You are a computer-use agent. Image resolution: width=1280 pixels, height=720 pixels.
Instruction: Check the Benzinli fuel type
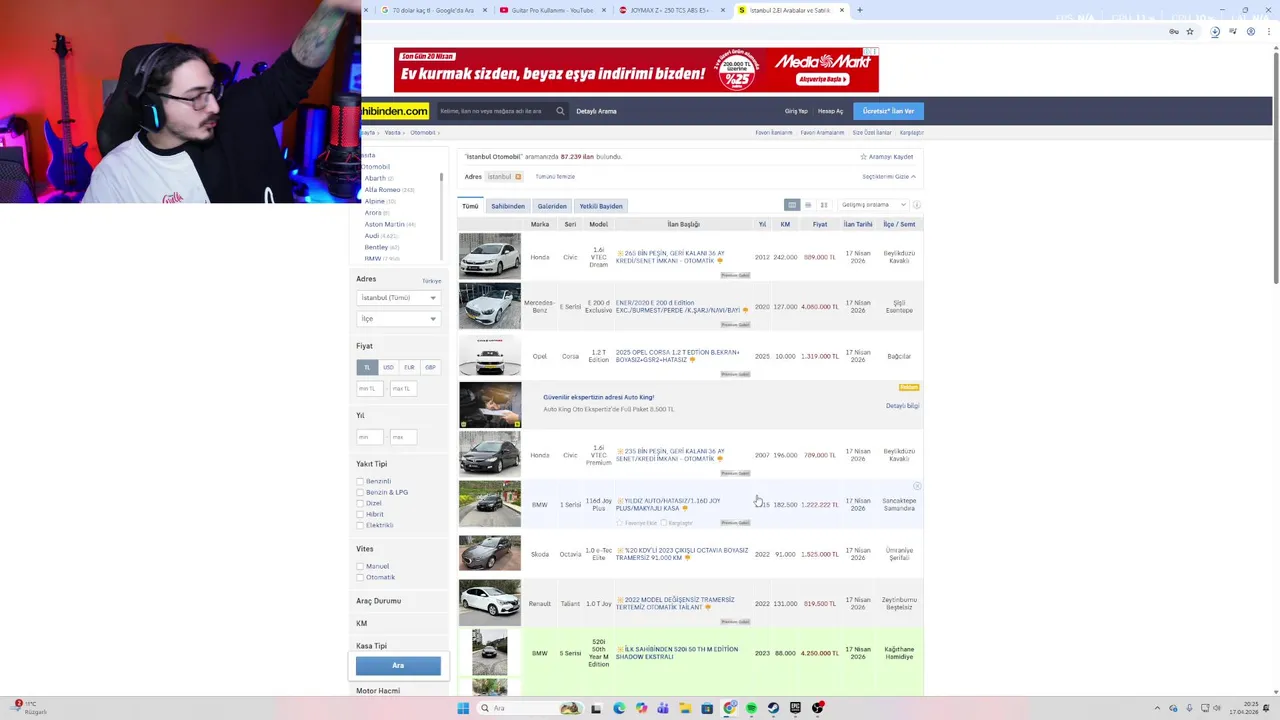point(360,481)
